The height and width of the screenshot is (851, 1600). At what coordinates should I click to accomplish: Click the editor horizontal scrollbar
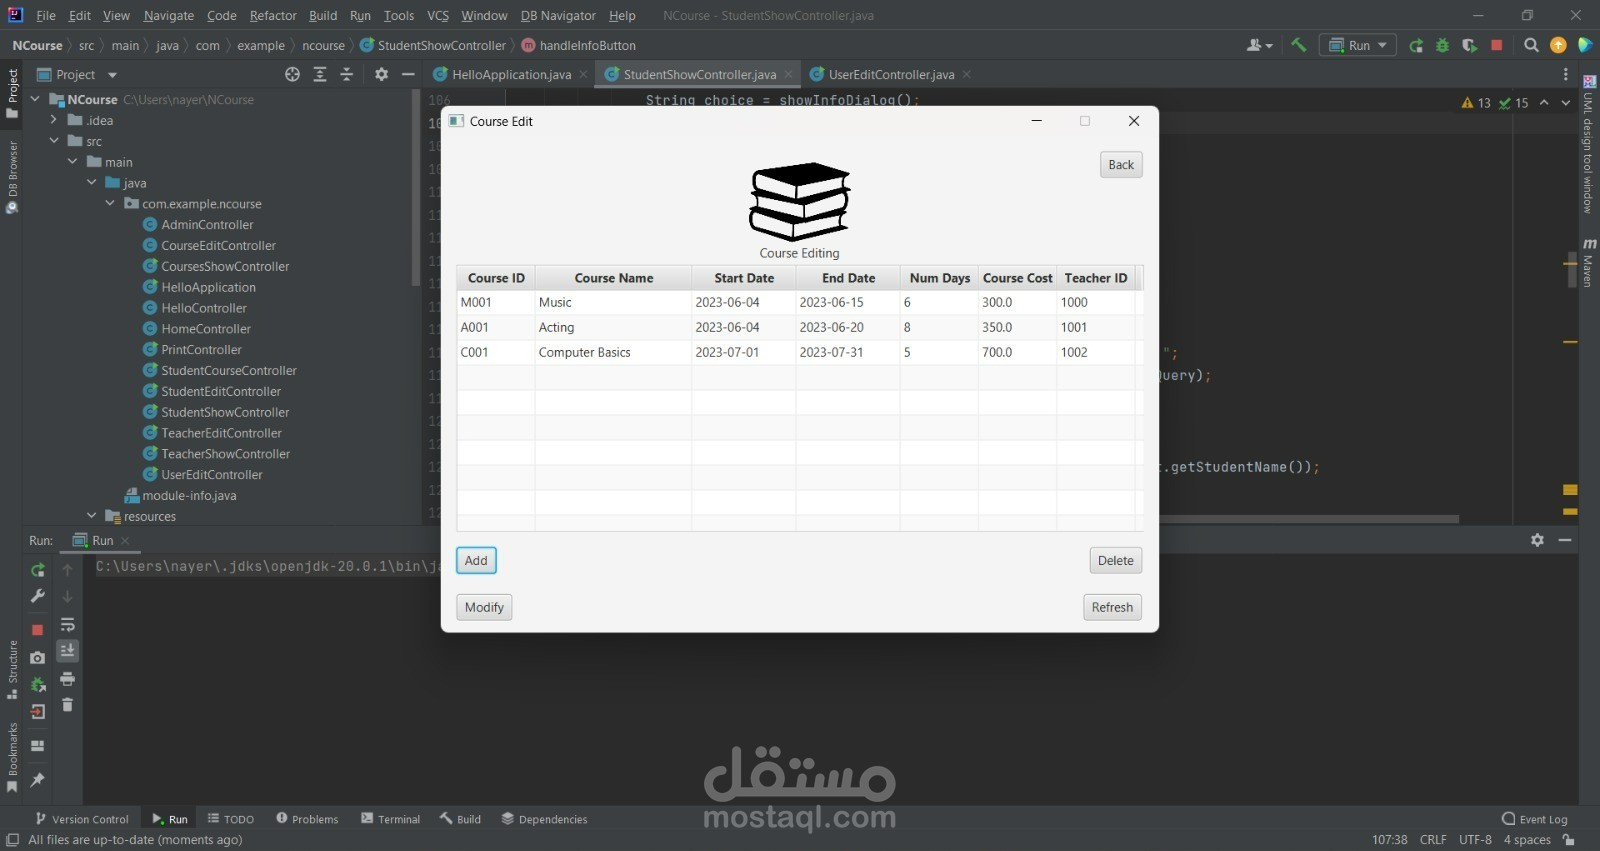click(x=1308, y=519)
